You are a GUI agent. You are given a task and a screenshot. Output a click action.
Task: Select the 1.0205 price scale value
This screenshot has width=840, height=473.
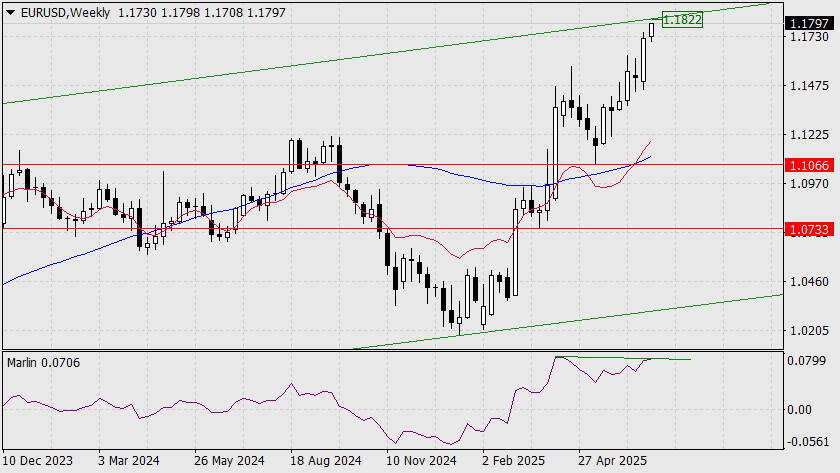(x=809, y=331)
